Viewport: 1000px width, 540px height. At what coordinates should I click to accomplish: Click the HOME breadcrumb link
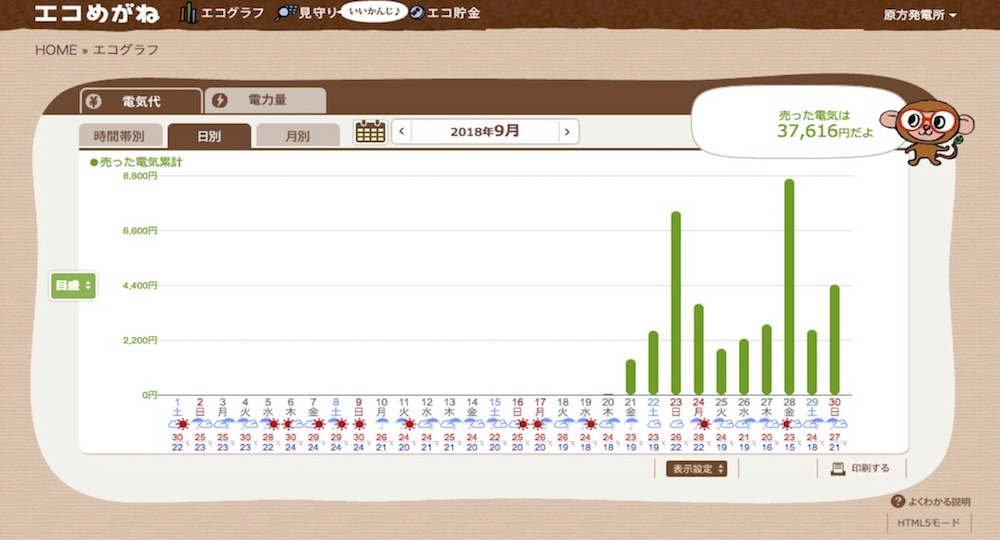[x=56, y=50]
